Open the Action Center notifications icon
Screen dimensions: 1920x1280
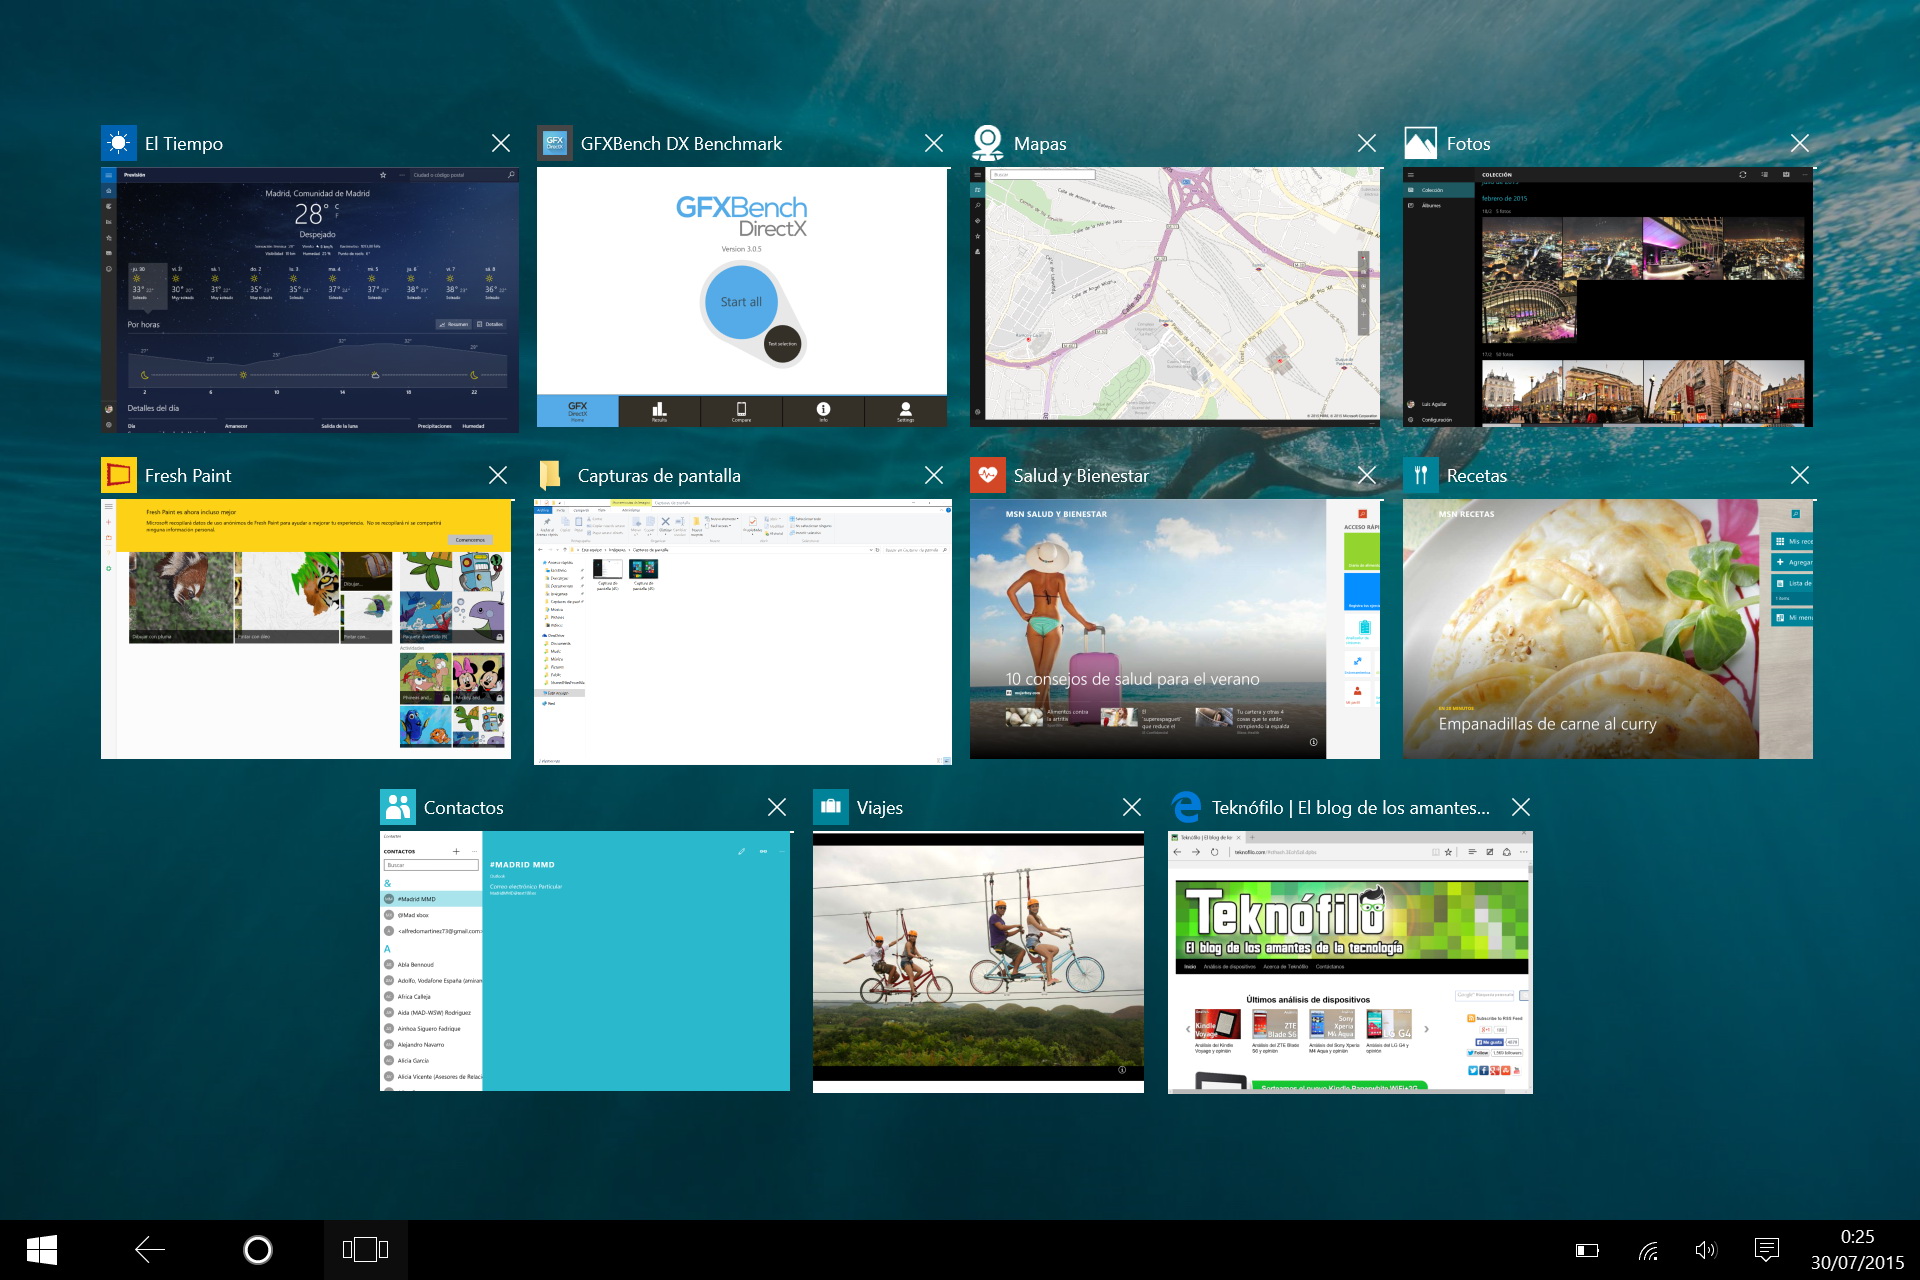(1767, 1249)
